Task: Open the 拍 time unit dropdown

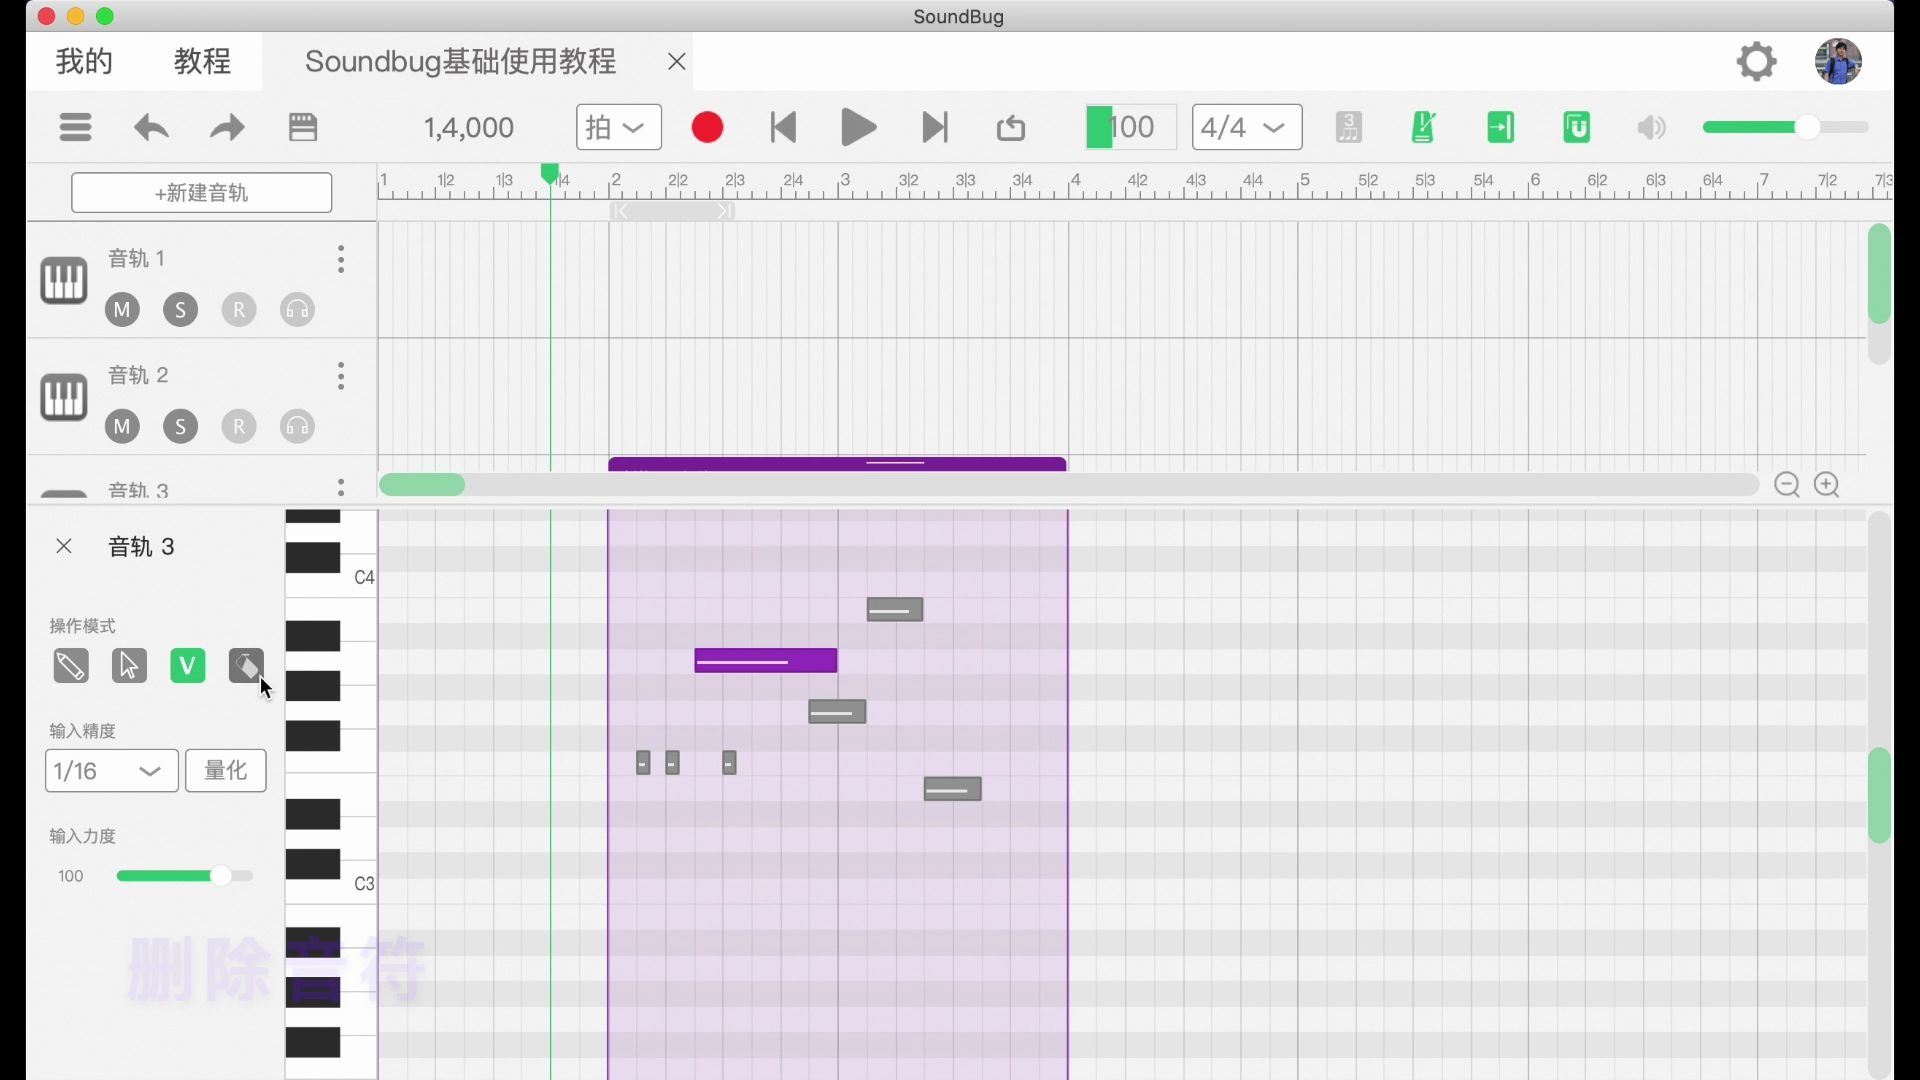Action: (618, 127)
